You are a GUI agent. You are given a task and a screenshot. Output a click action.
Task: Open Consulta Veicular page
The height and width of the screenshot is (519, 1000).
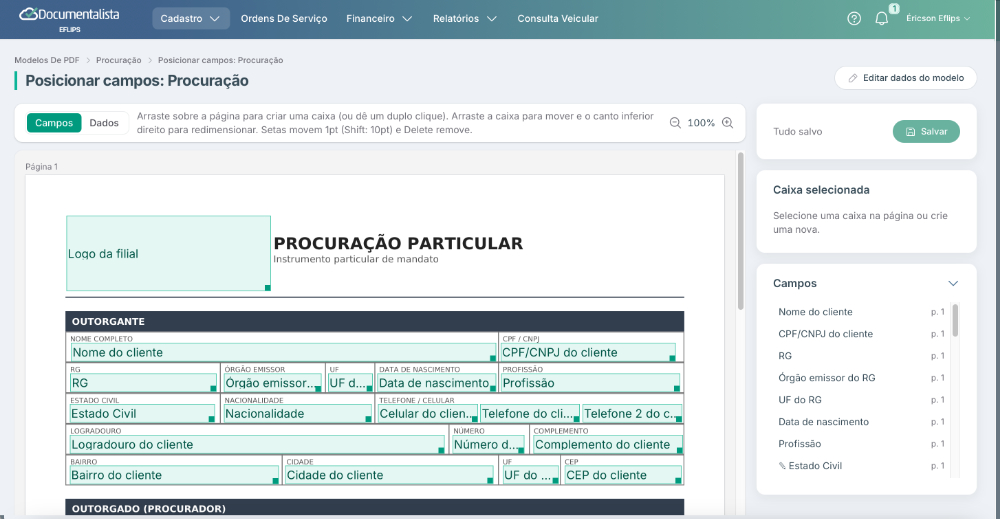coord(557,18)
